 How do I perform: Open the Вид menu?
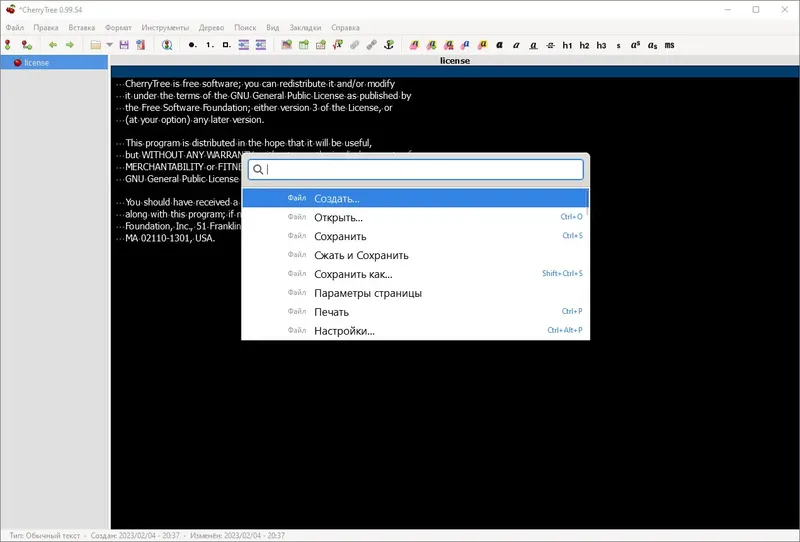click(x=272, y=28)
